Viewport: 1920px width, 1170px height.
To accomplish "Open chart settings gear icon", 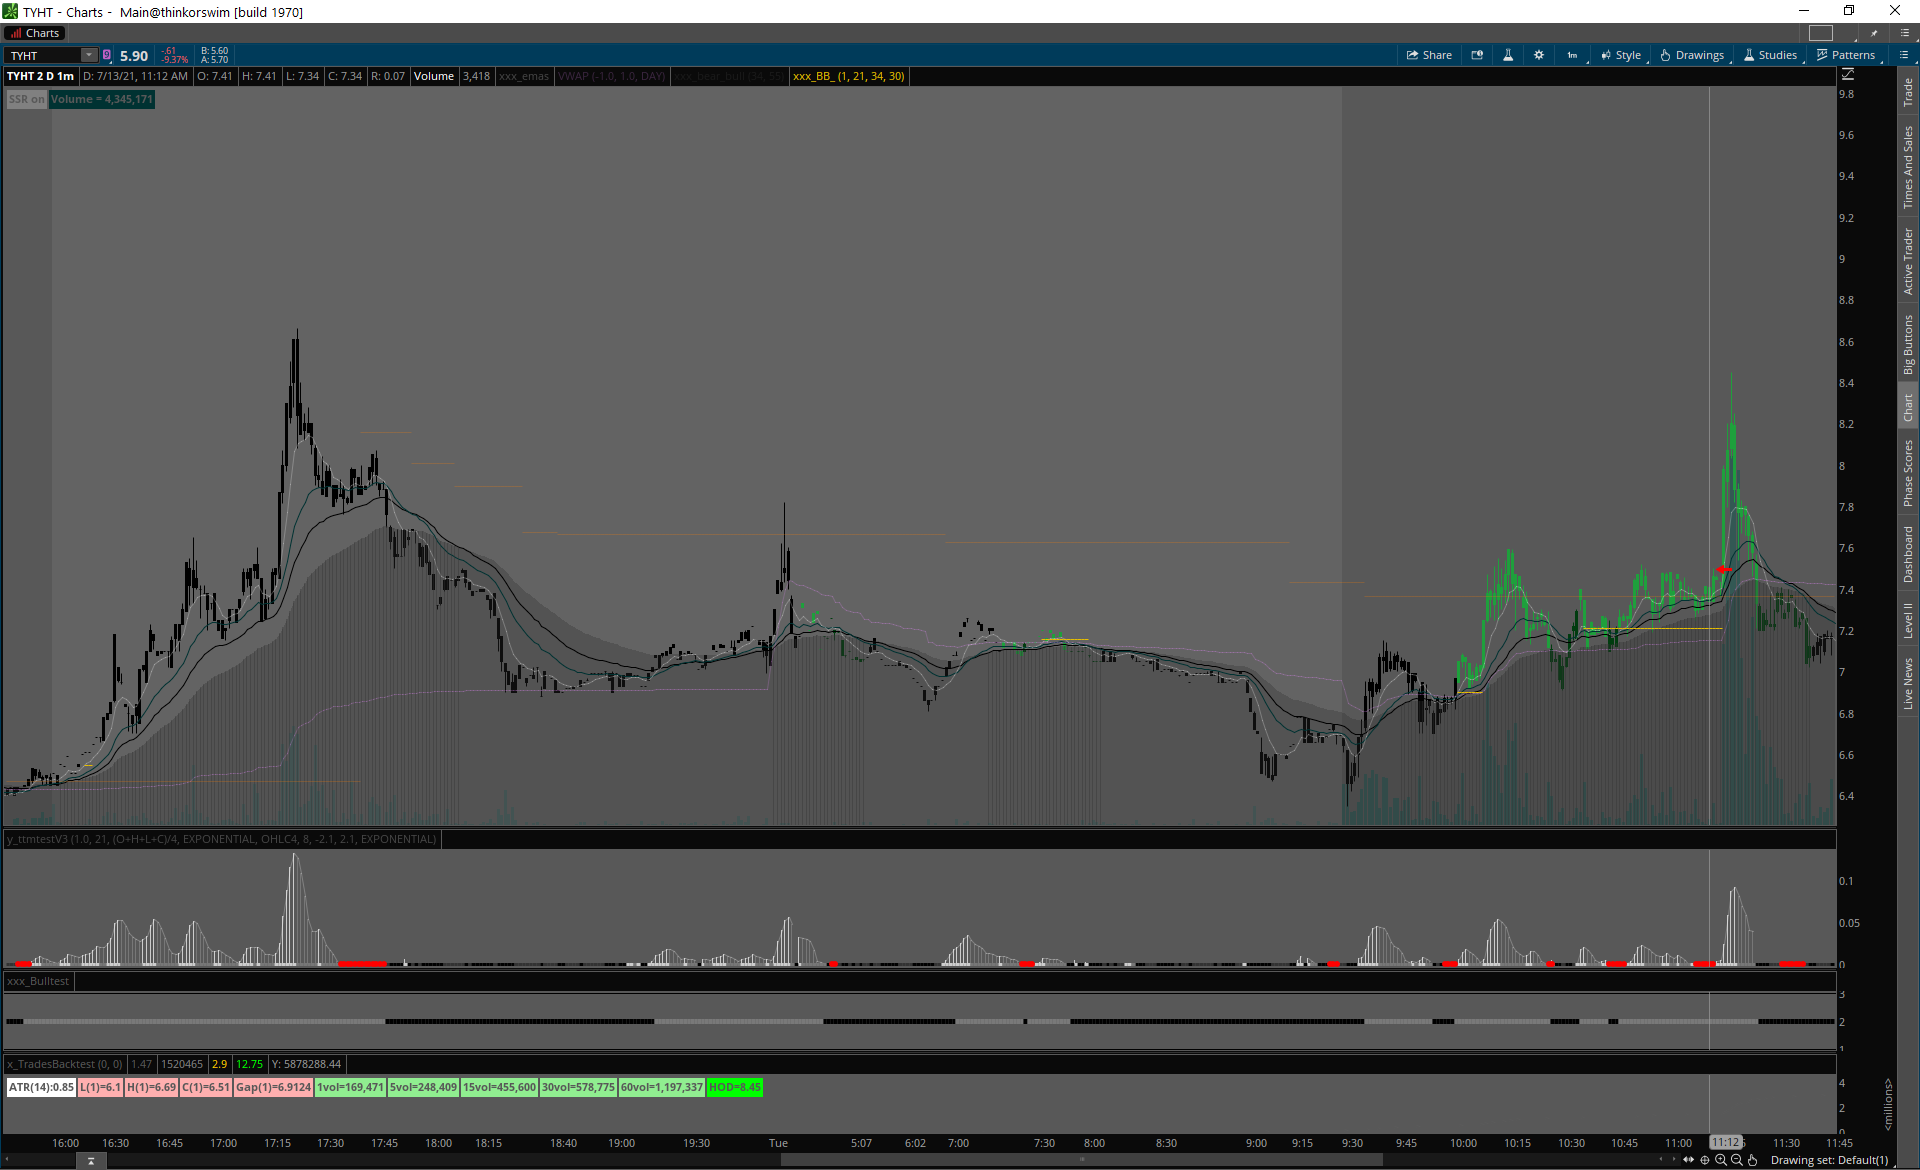I will (1539, 55).
